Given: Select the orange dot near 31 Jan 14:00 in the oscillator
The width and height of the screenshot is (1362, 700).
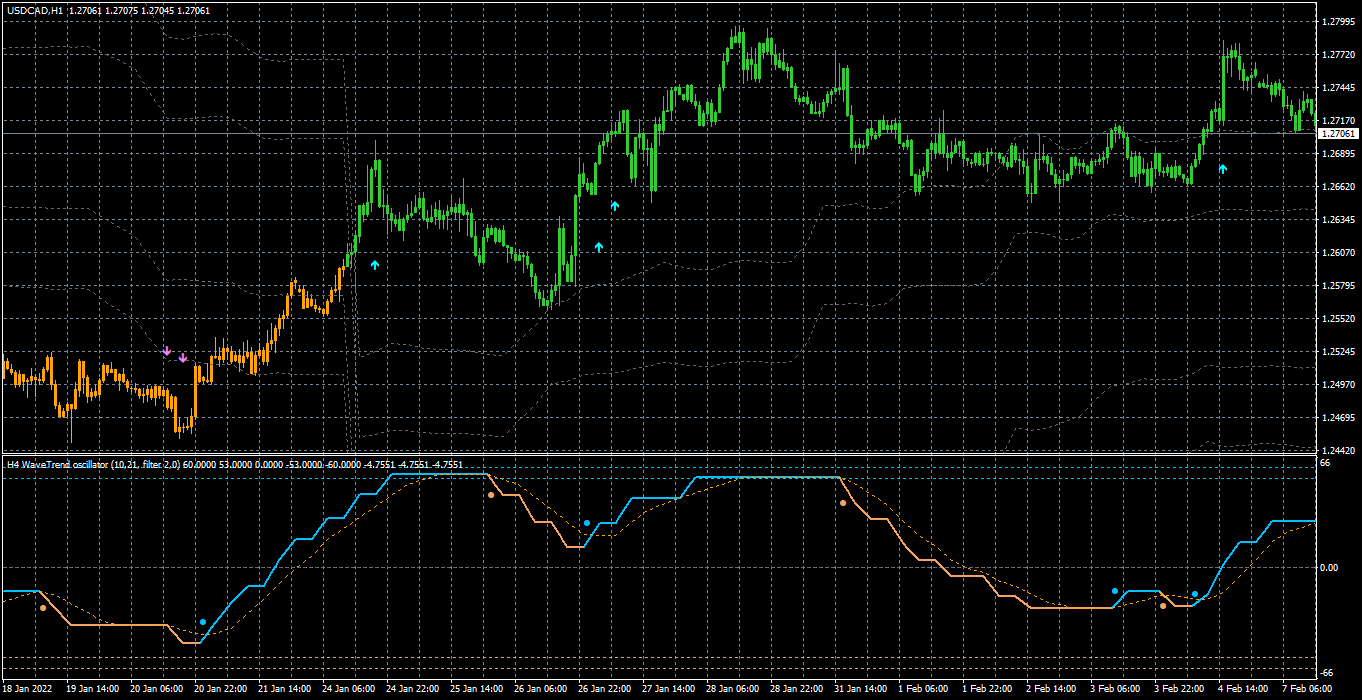Looking at the screenshot, I should click(843, 503).
